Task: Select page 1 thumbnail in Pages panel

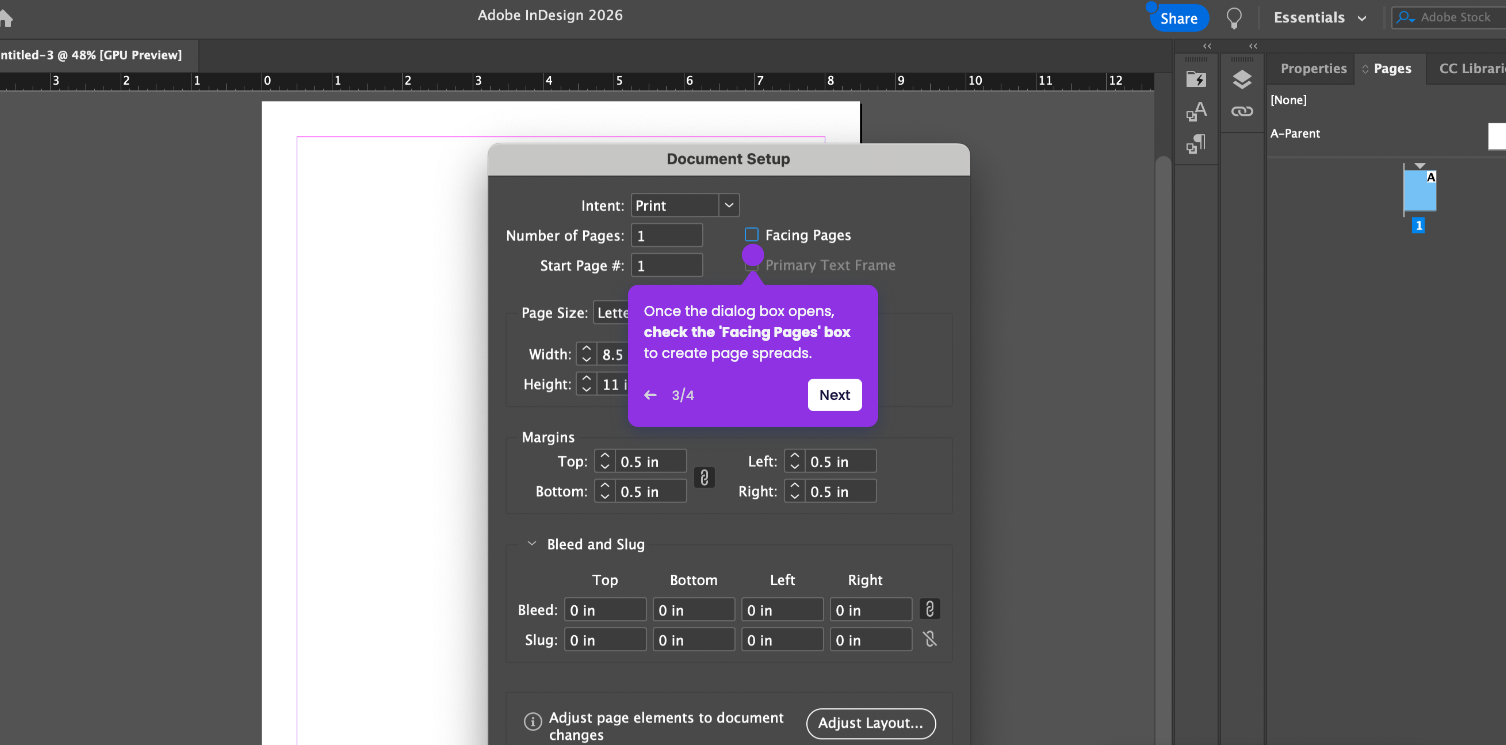Action: point(1420,190)
